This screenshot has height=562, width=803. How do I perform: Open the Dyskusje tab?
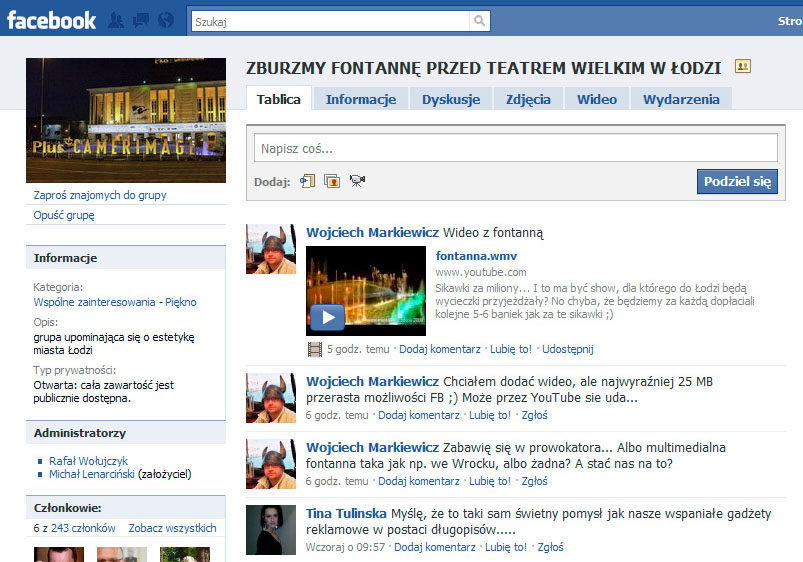[x=451, y=99]
